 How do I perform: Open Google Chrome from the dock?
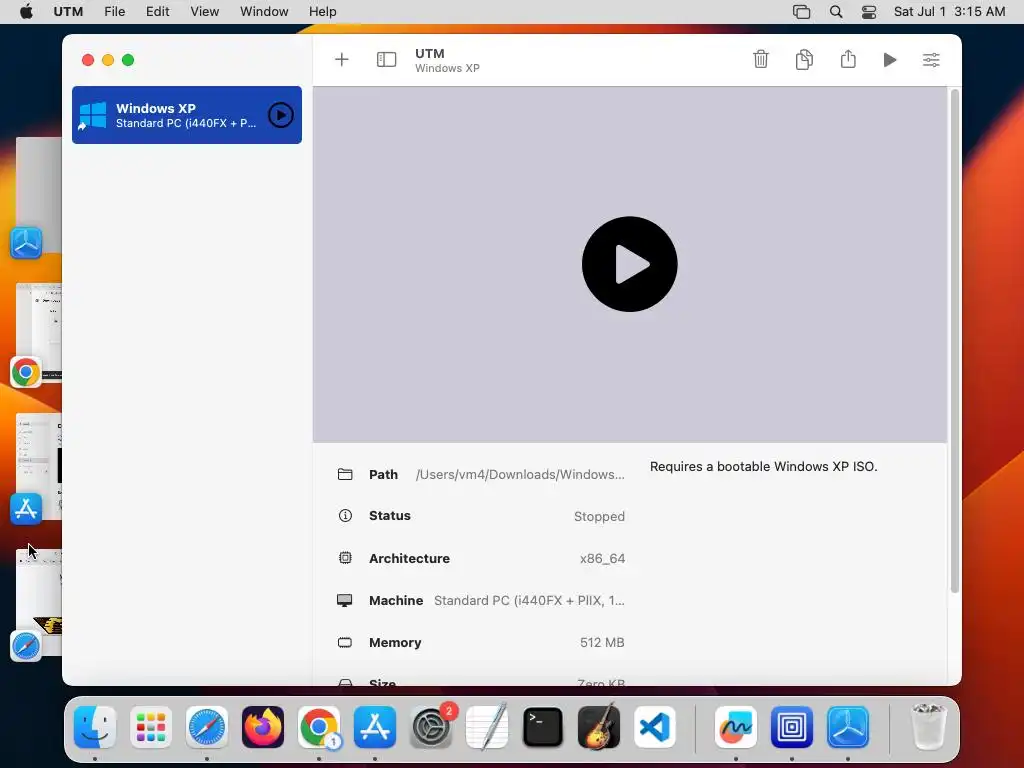[319, 727]
